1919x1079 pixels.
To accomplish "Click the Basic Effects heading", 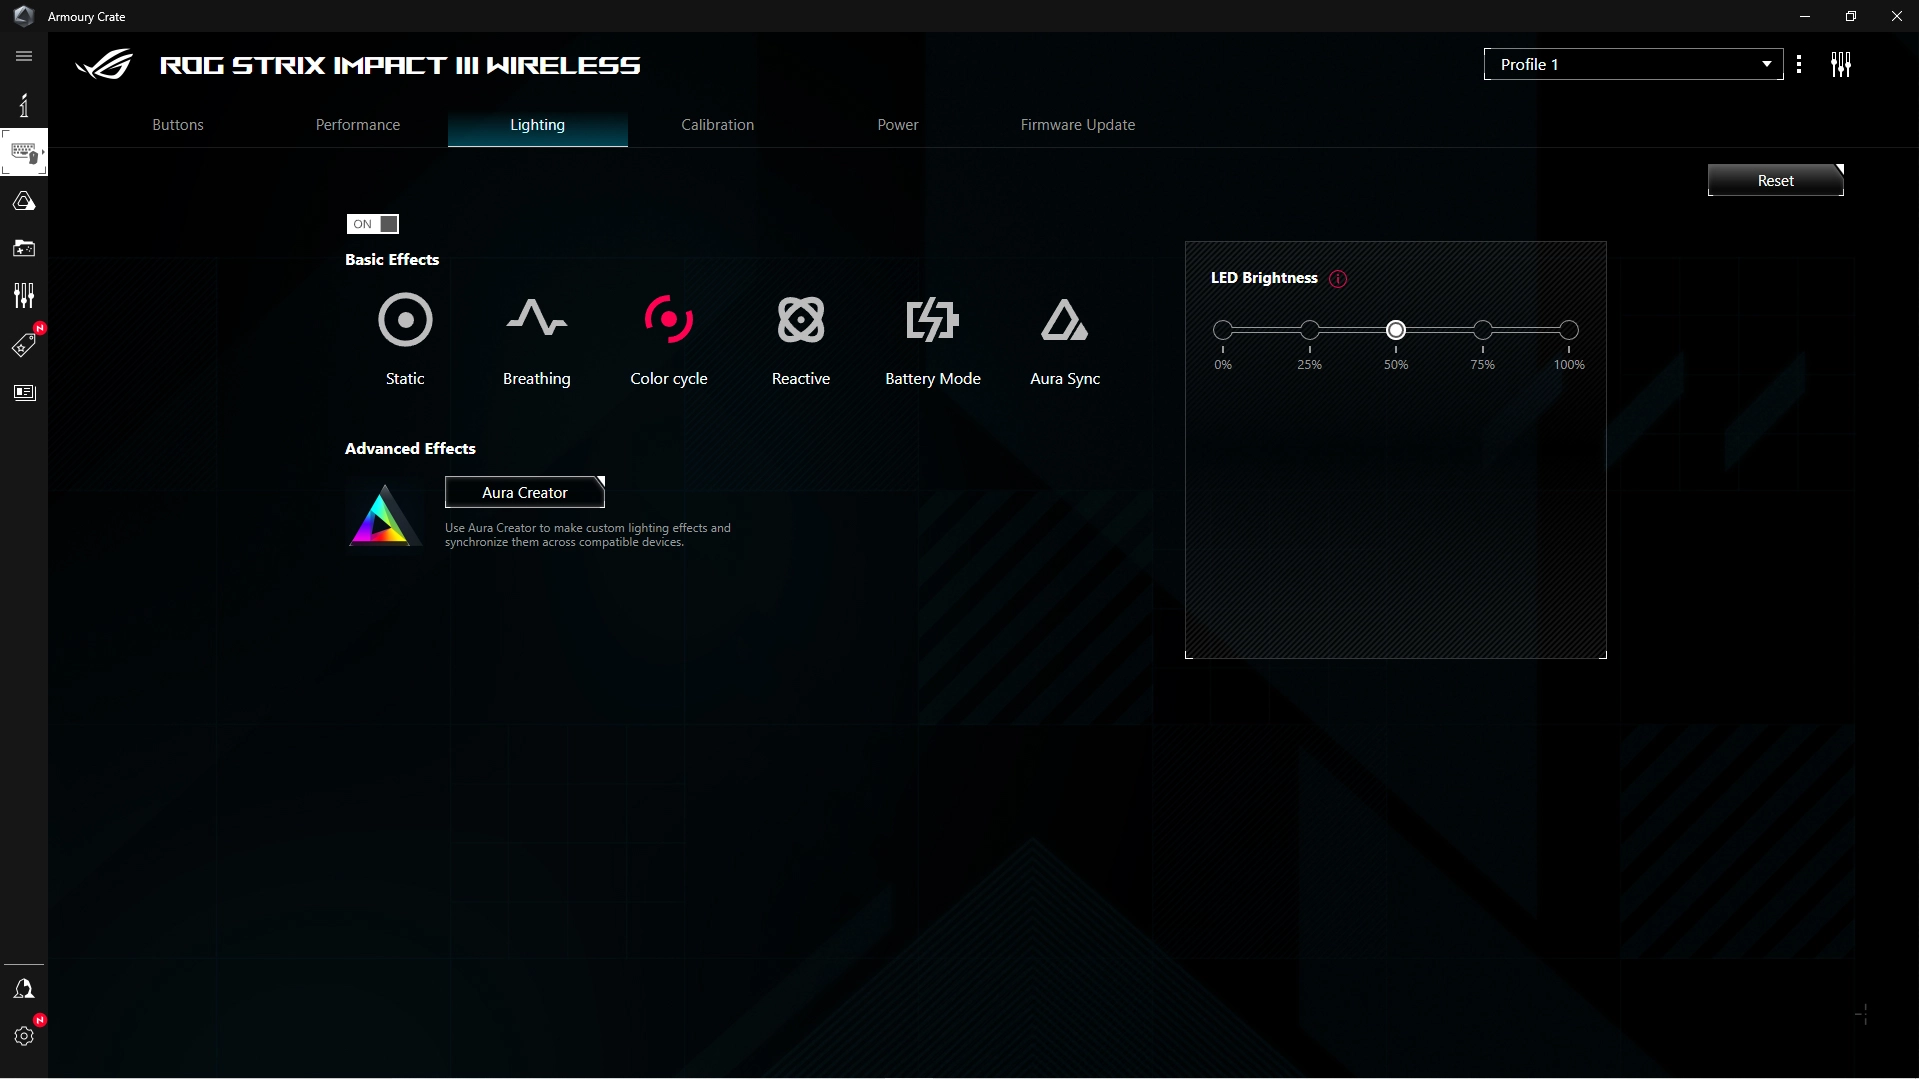I will [392, 259].
